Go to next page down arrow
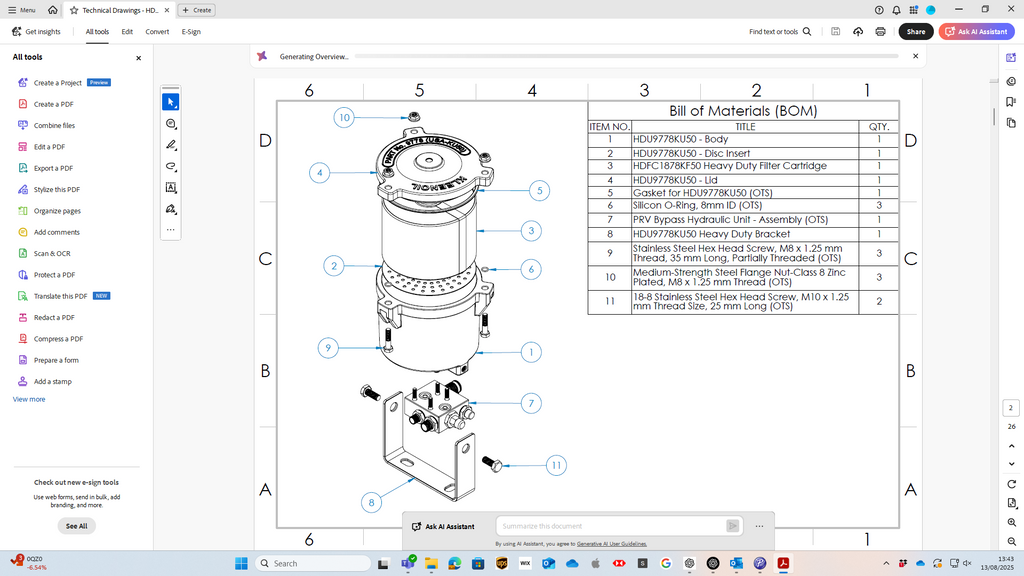Viewport: 1024px width, 576px height. [x=1012, y=464]
